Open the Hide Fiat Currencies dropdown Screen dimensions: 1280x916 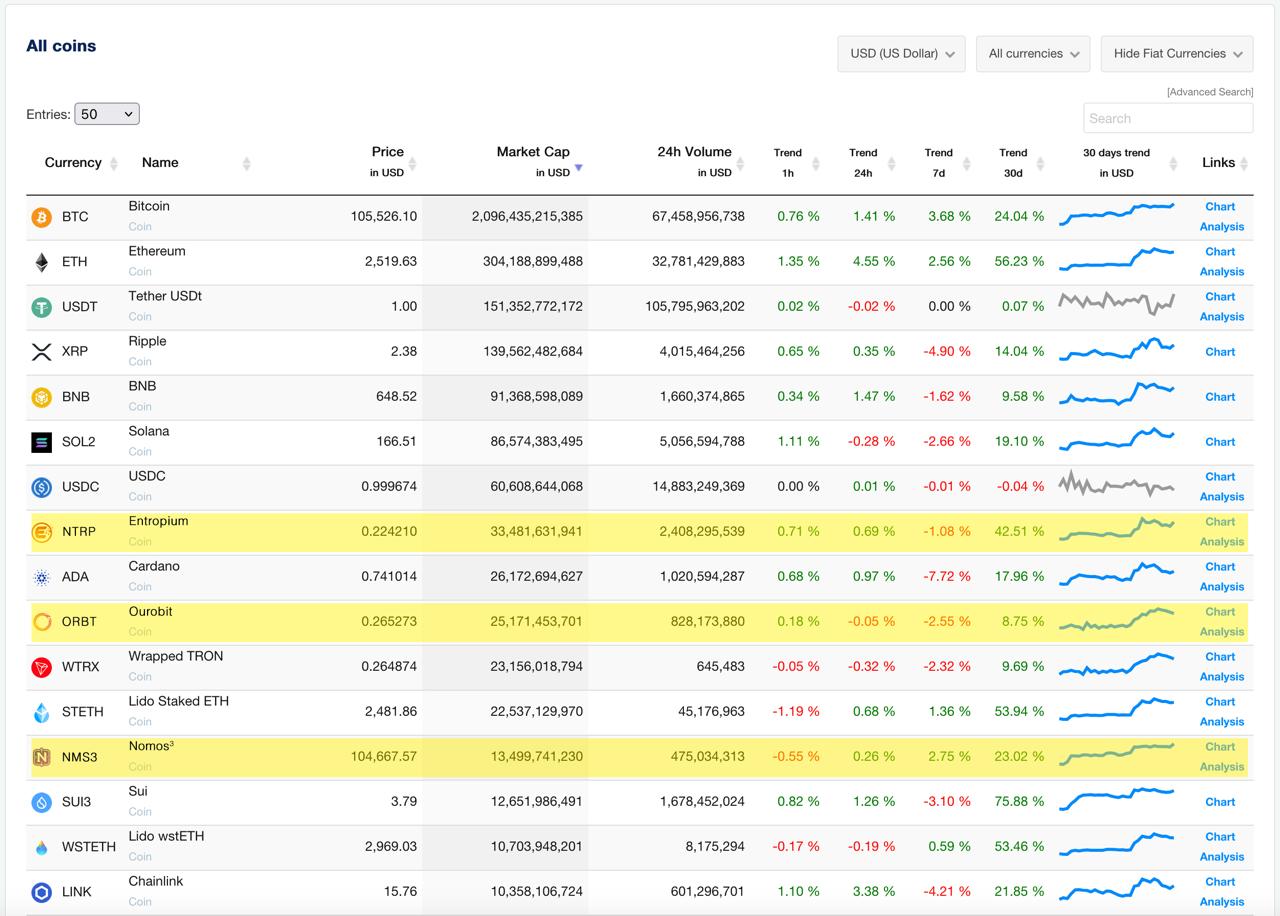click(1176, 54)
